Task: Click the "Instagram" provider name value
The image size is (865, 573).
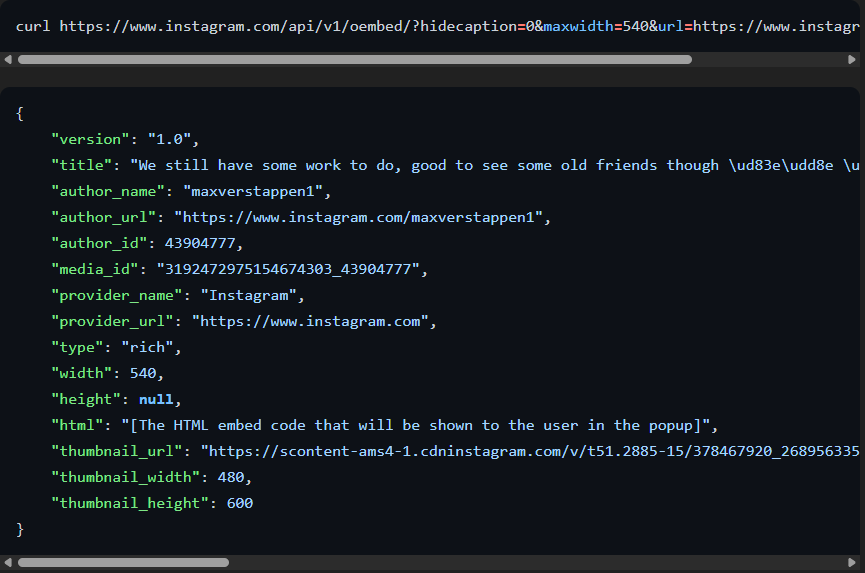Action: click(x=248, y=295)
